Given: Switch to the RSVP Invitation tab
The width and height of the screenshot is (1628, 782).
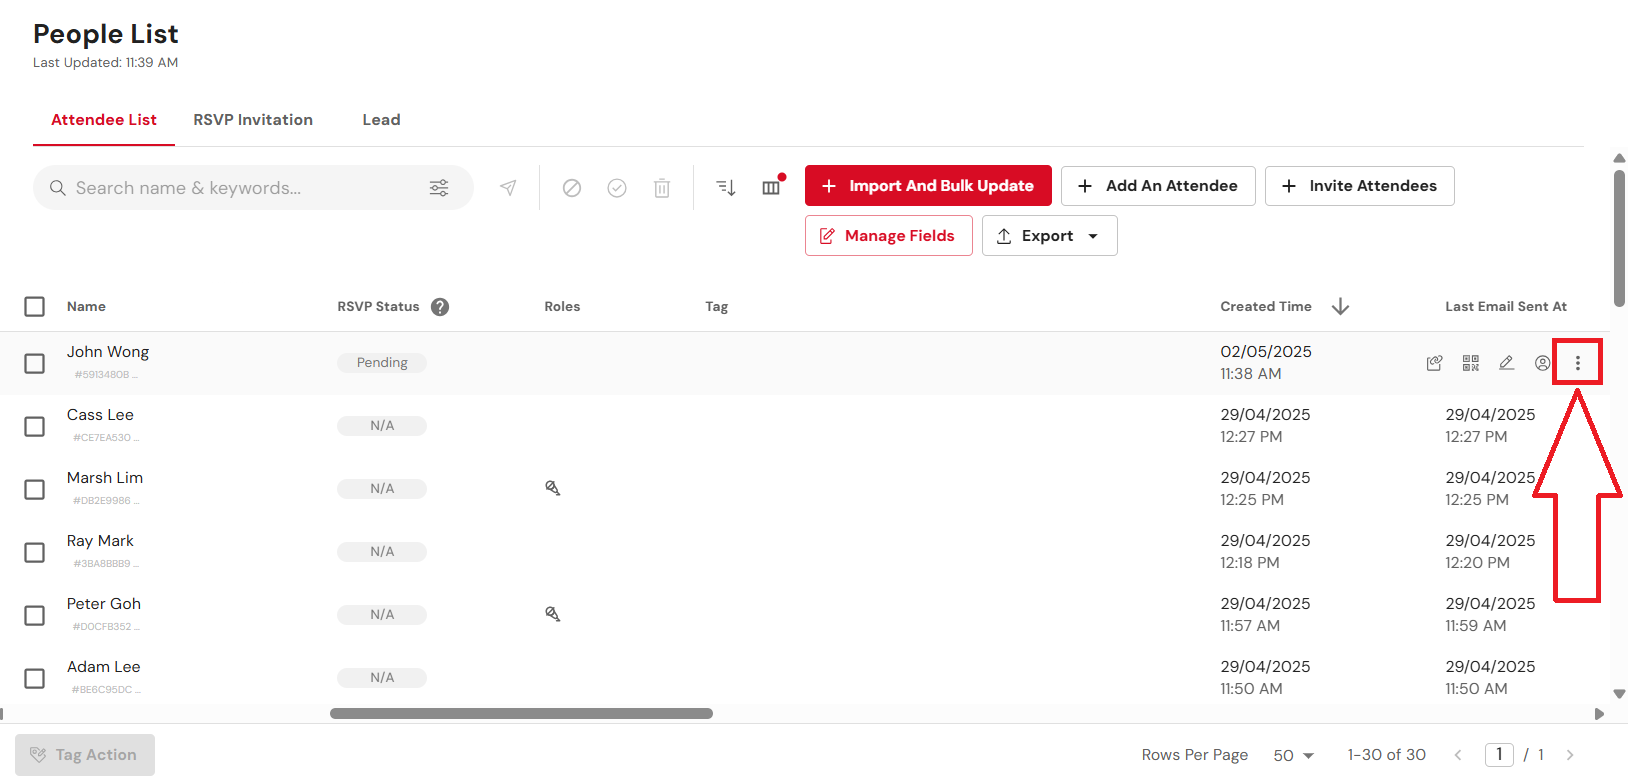Looking at the screenshot, I should pyautogui.click(x=253, y=120).
